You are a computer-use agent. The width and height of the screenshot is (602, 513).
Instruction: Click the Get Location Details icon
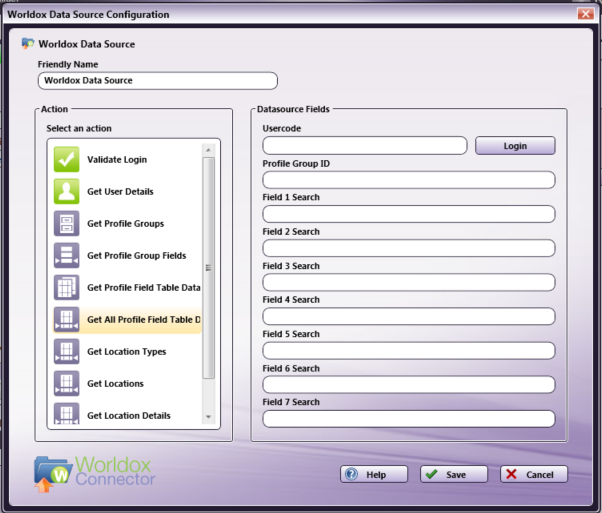(66, 414)
